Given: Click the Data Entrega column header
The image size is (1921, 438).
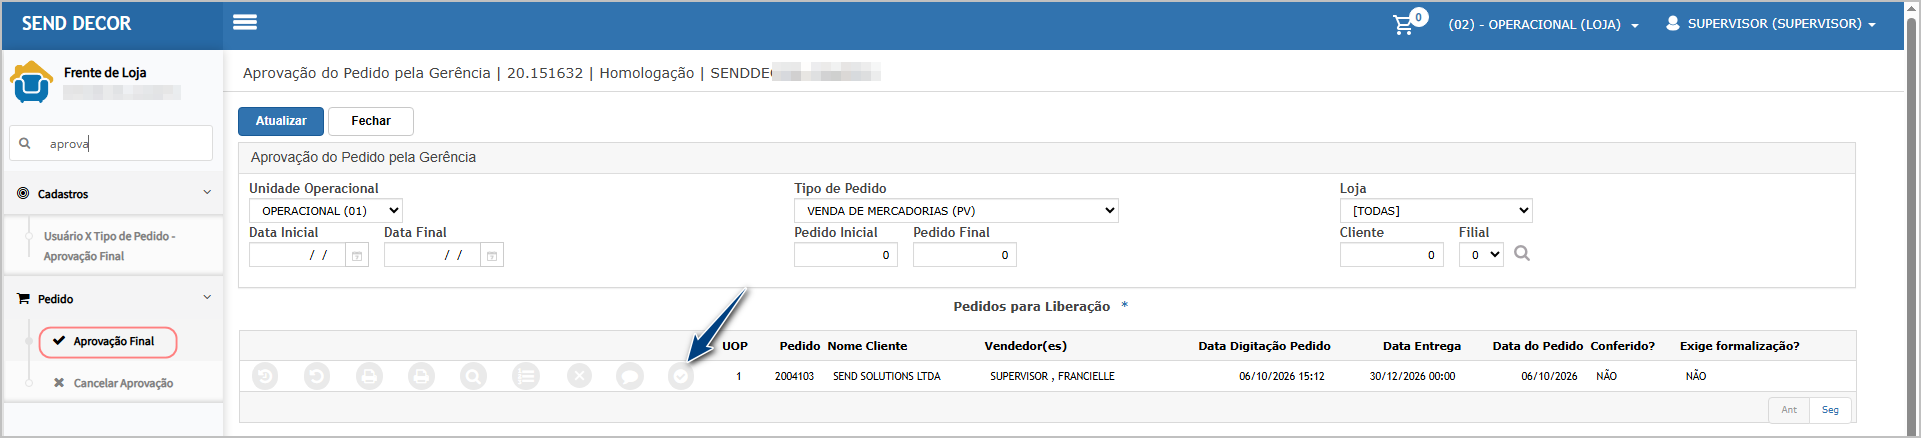Looking at the screenshot, I should coord(1422,346).
